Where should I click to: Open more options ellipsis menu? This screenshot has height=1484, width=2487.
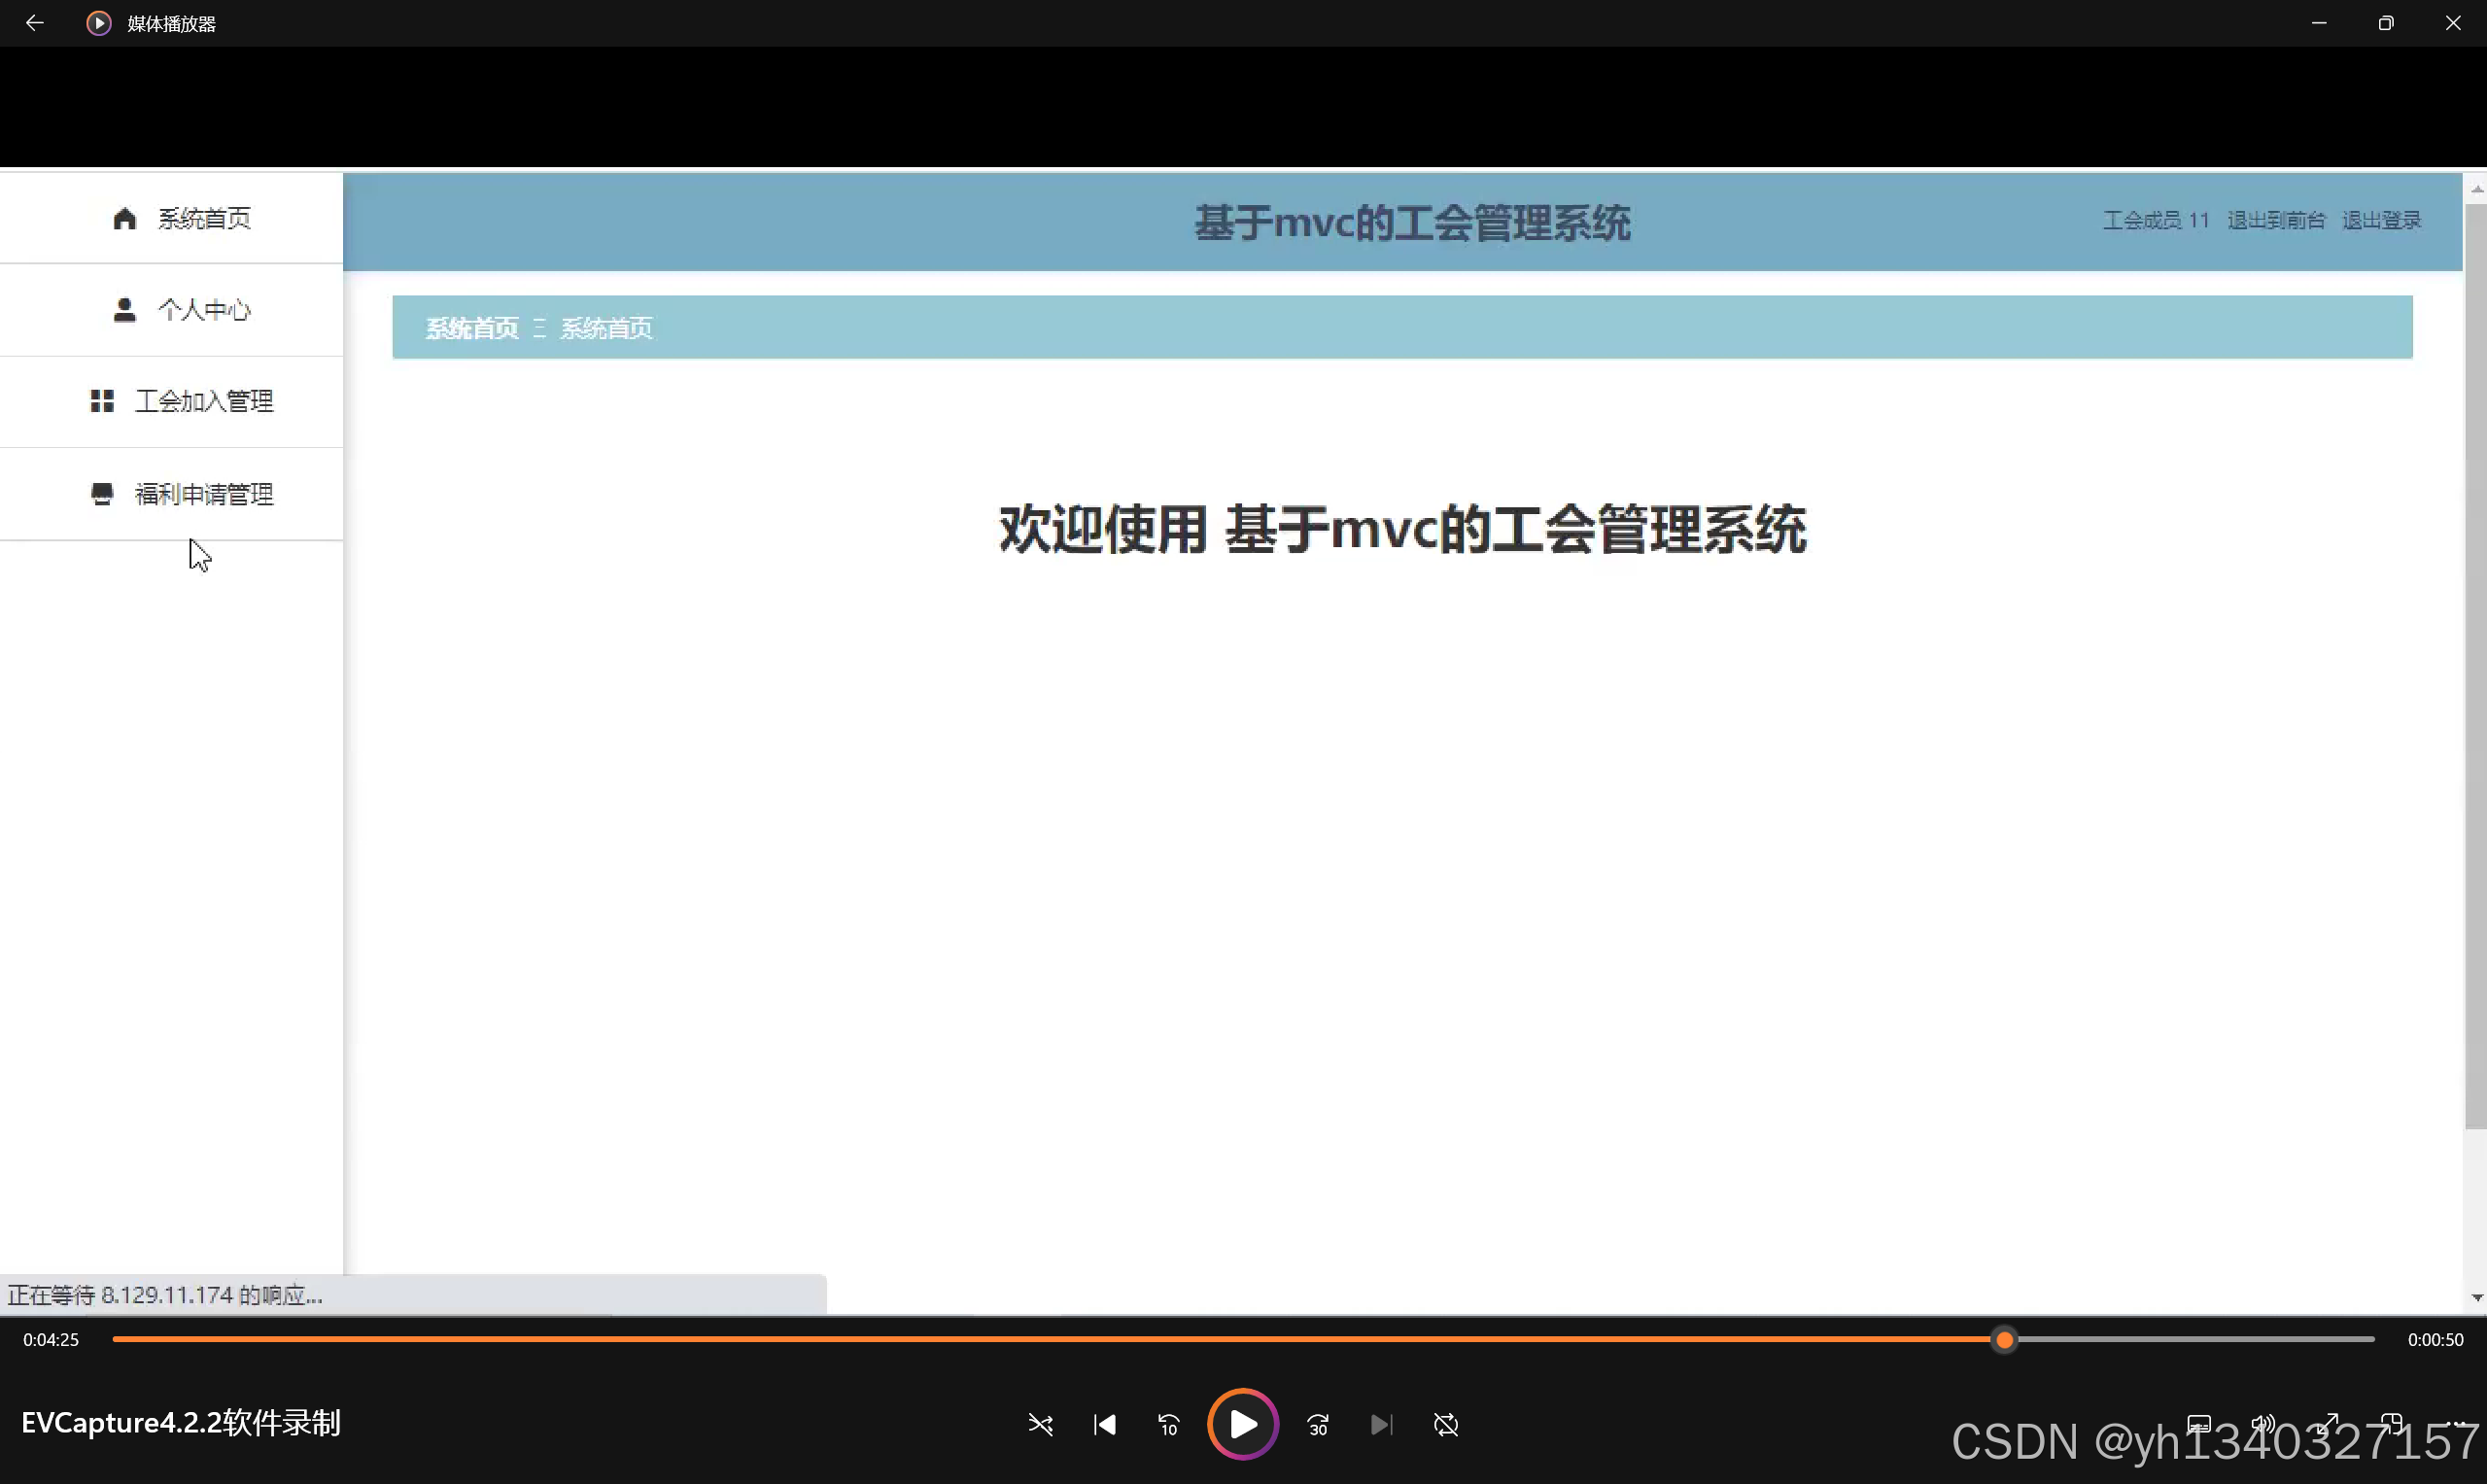pyautogui.click(x=2456, y=1424)
